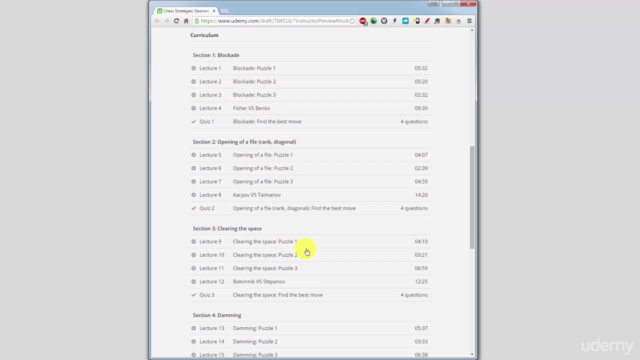Open Lecture 12 Botvinnik VS Stepanov
Image resolution: width=640 pixels, height=360 pixels.
(x=309, y=282)
